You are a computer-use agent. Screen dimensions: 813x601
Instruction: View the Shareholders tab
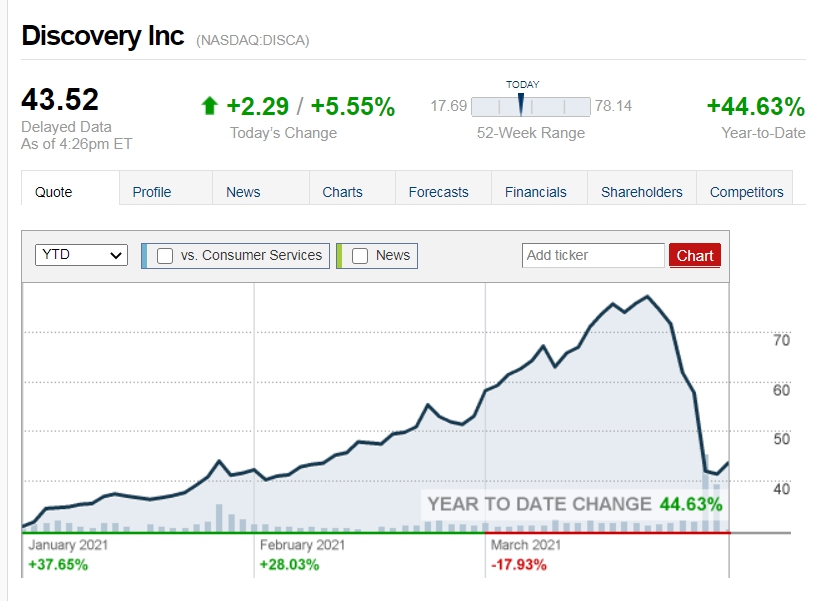tap(642, 192)
